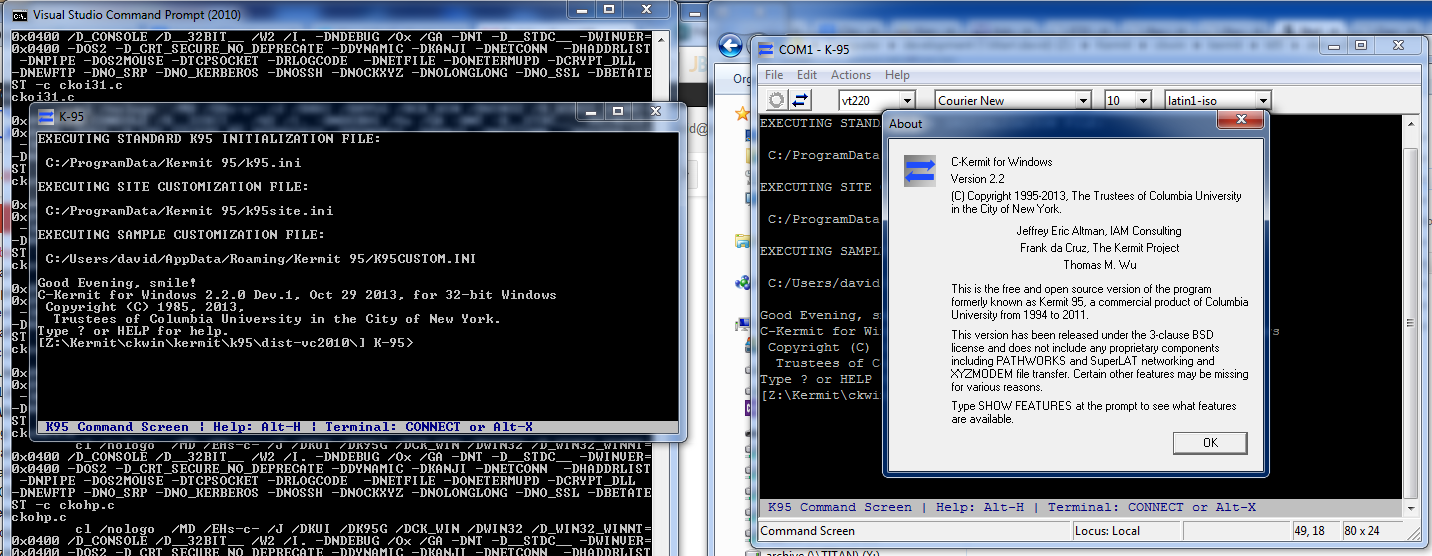
Task: Click 'Thomas M. Wu' credit in About dialog
Action: click(x=1099, y=265)
